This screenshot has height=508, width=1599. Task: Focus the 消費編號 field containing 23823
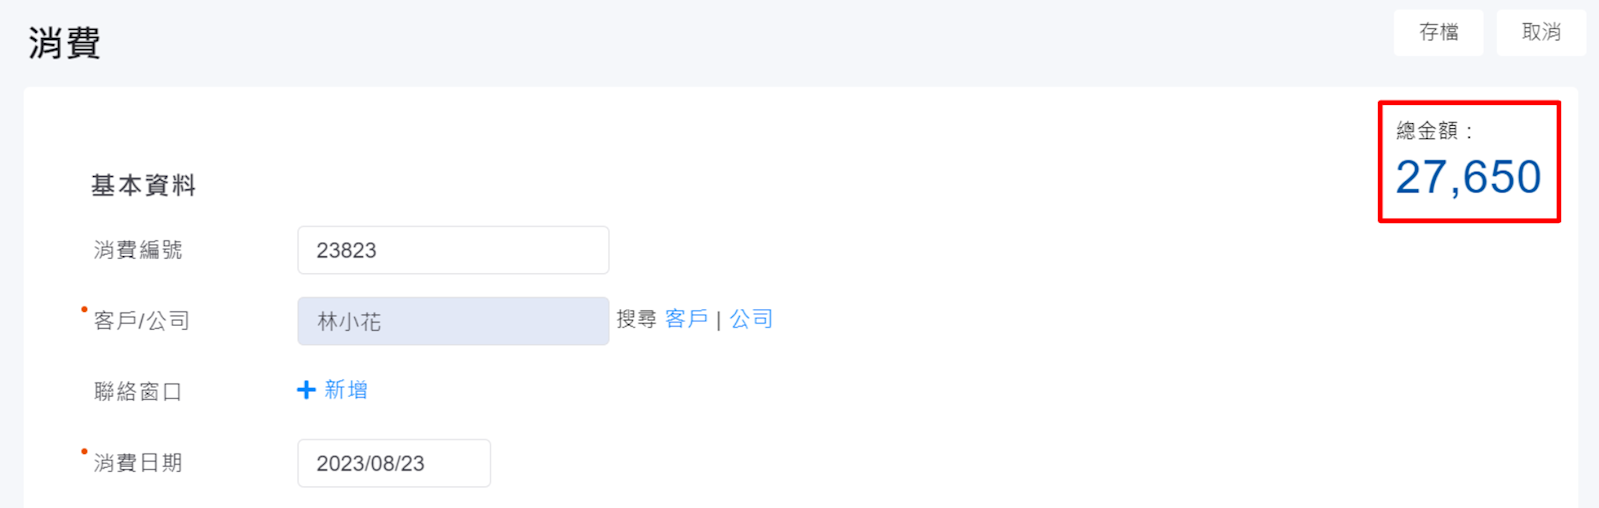452,250
